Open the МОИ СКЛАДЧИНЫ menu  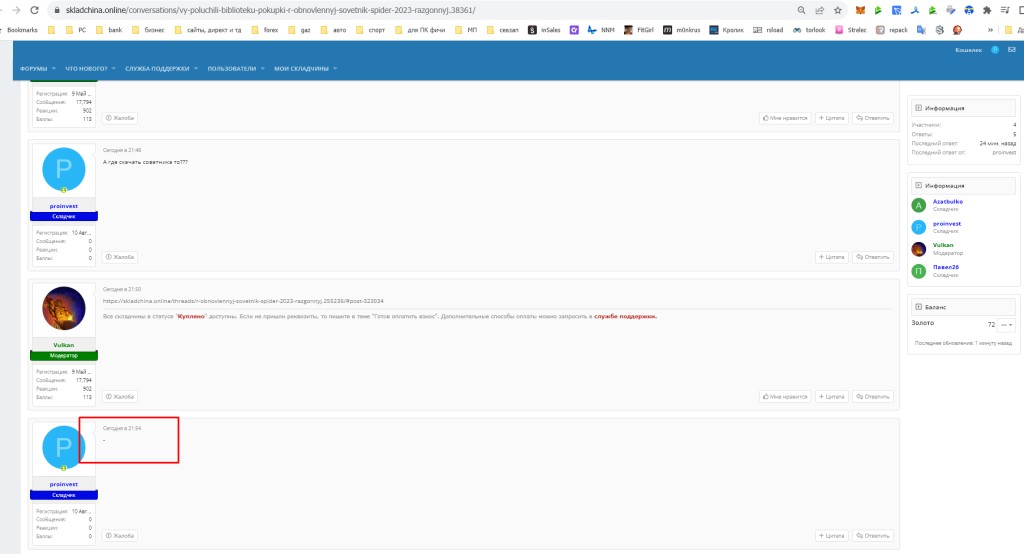tap(301, 69)
